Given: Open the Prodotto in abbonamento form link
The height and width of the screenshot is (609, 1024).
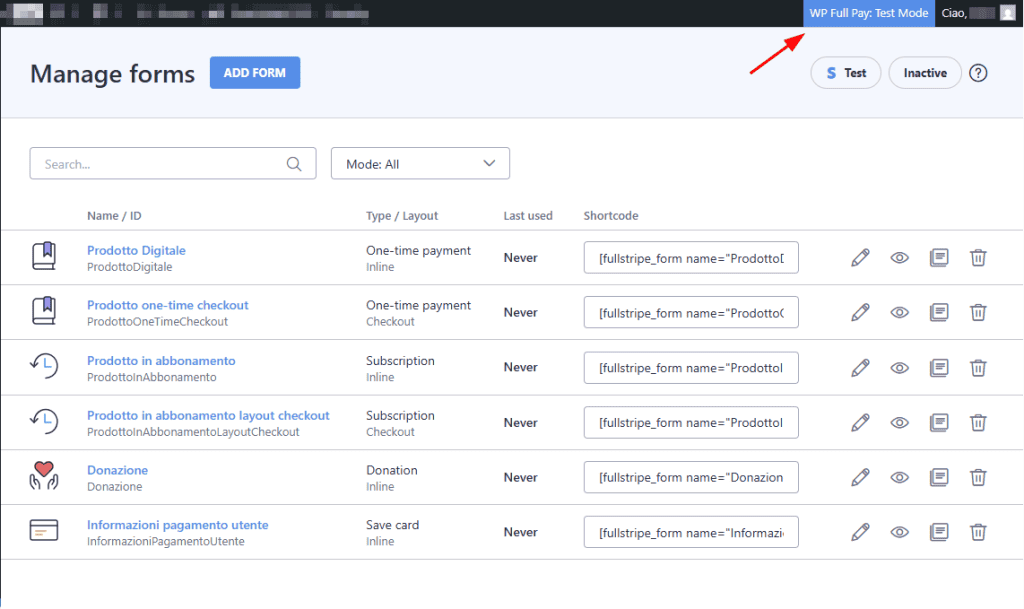Looking at the screenshot, I should 163,360.
